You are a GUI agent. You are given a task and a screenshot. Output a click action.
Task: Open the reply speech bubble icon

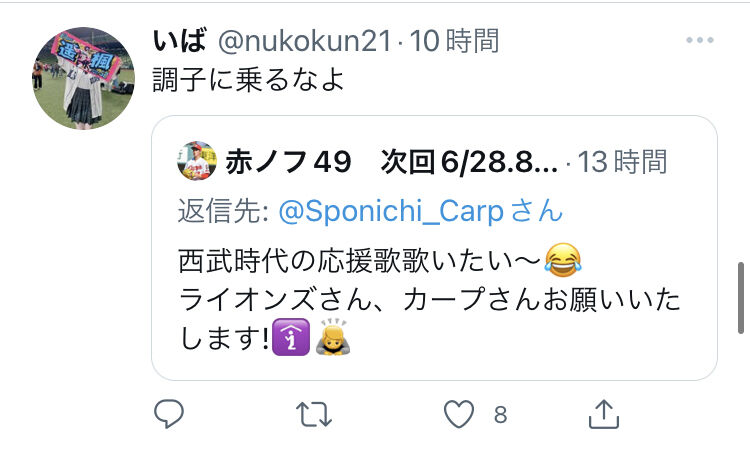point(169,413)
